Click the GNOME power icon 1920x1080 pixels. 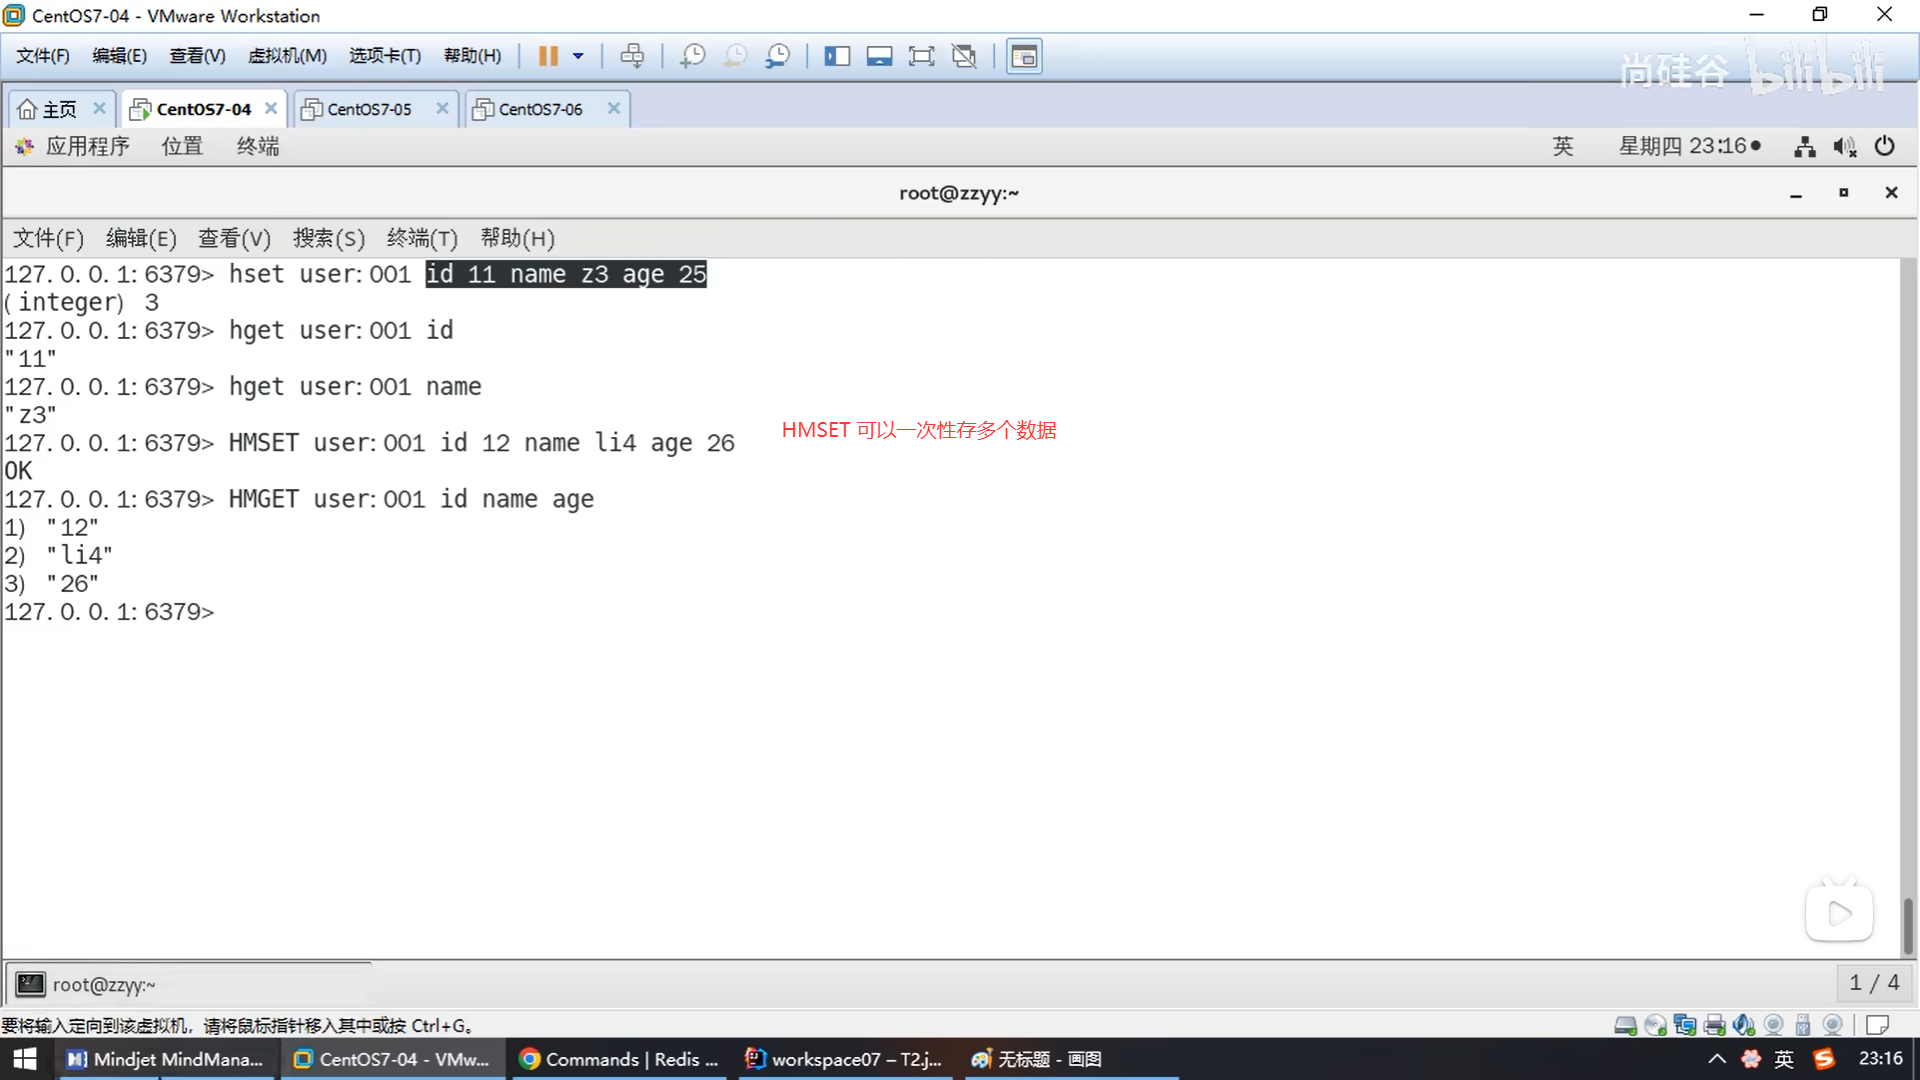point(1884,146)
